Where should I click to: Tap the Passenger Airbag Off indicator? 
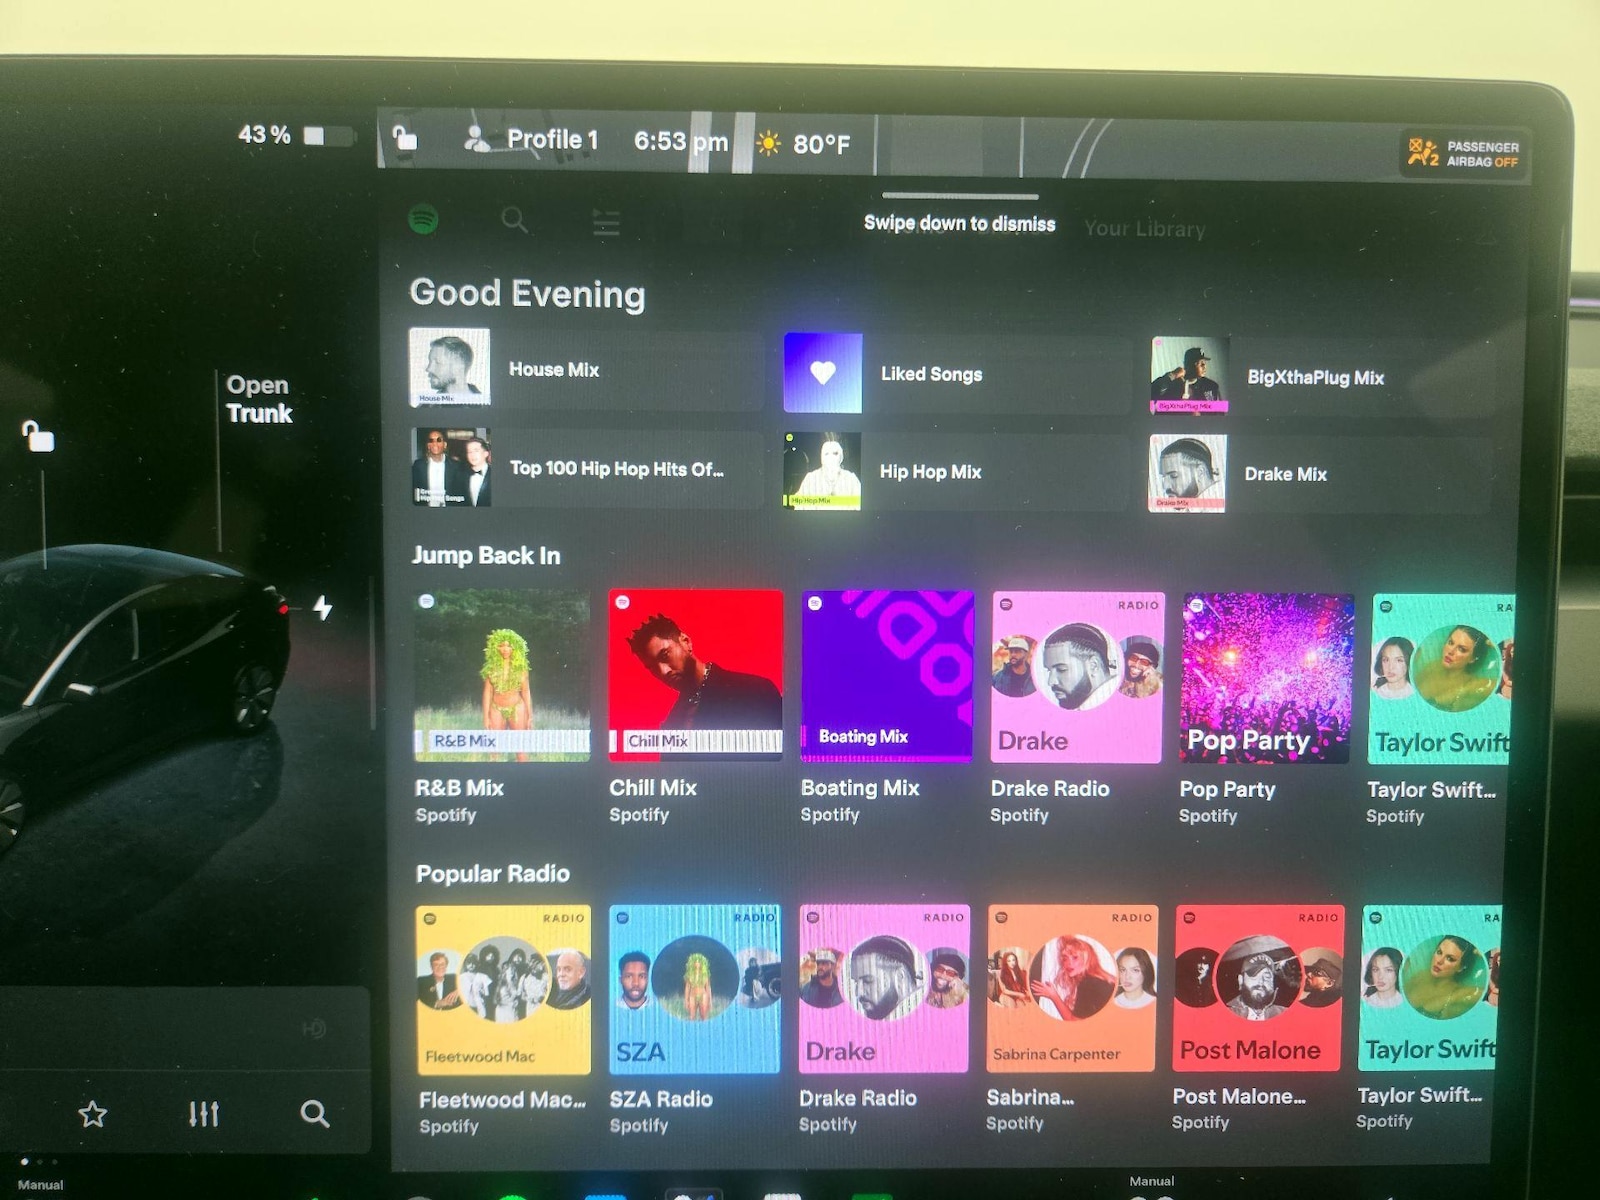coord(1464,153)
